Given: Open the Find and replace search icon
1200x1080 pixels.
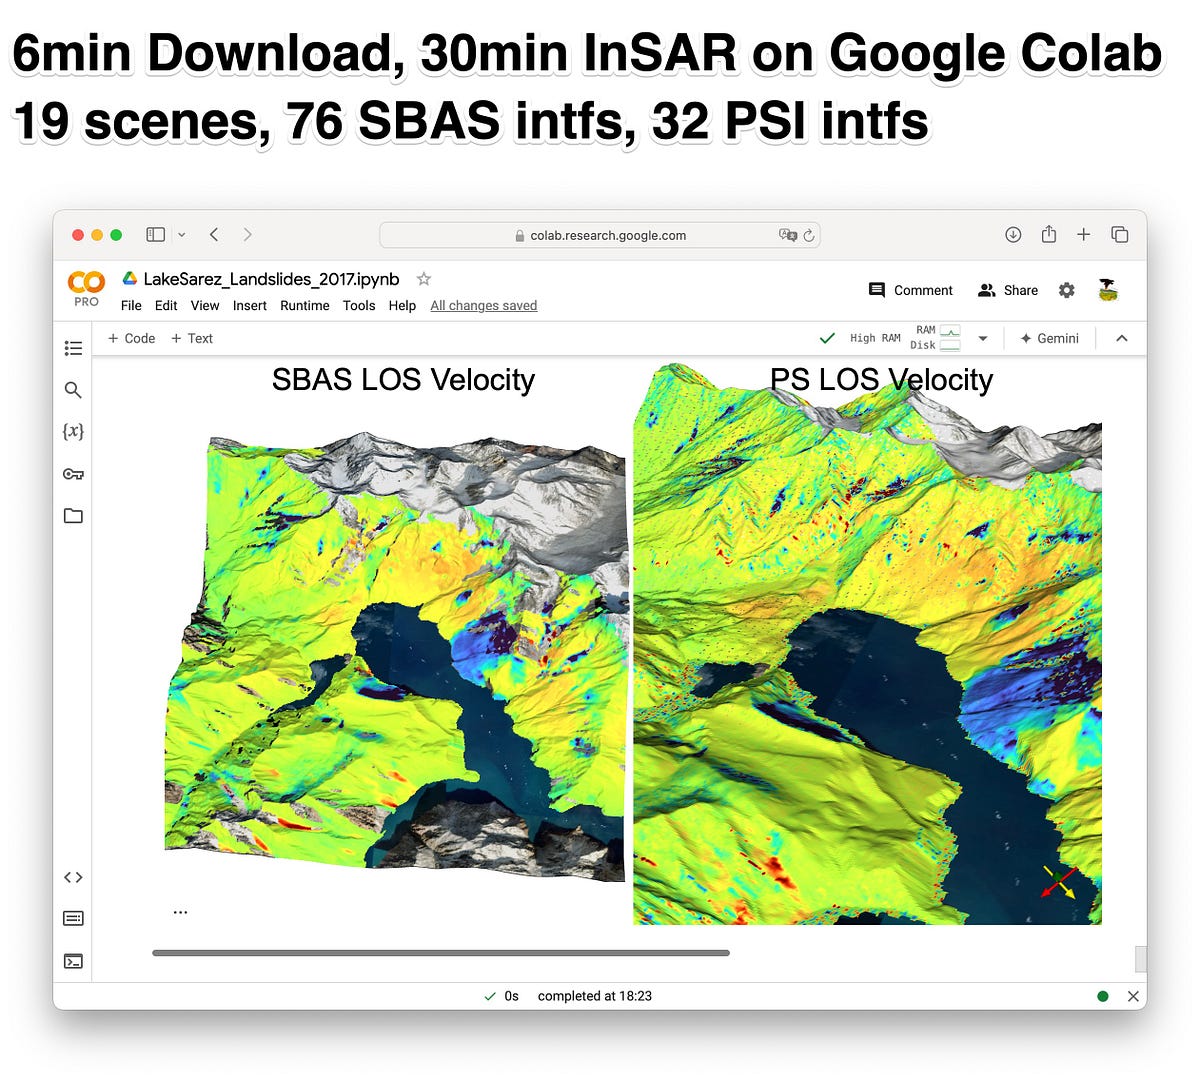Looking at the screenshot, I should (73, 390).
